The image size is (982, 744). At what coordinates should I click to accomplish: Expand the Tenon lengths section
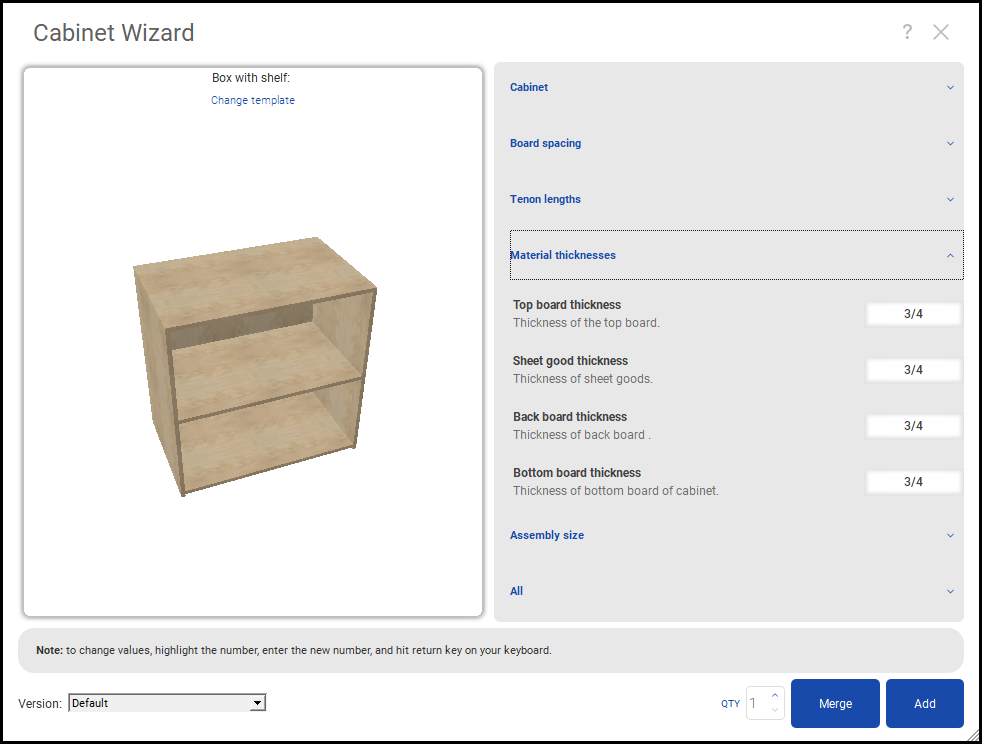click(736, 199)
